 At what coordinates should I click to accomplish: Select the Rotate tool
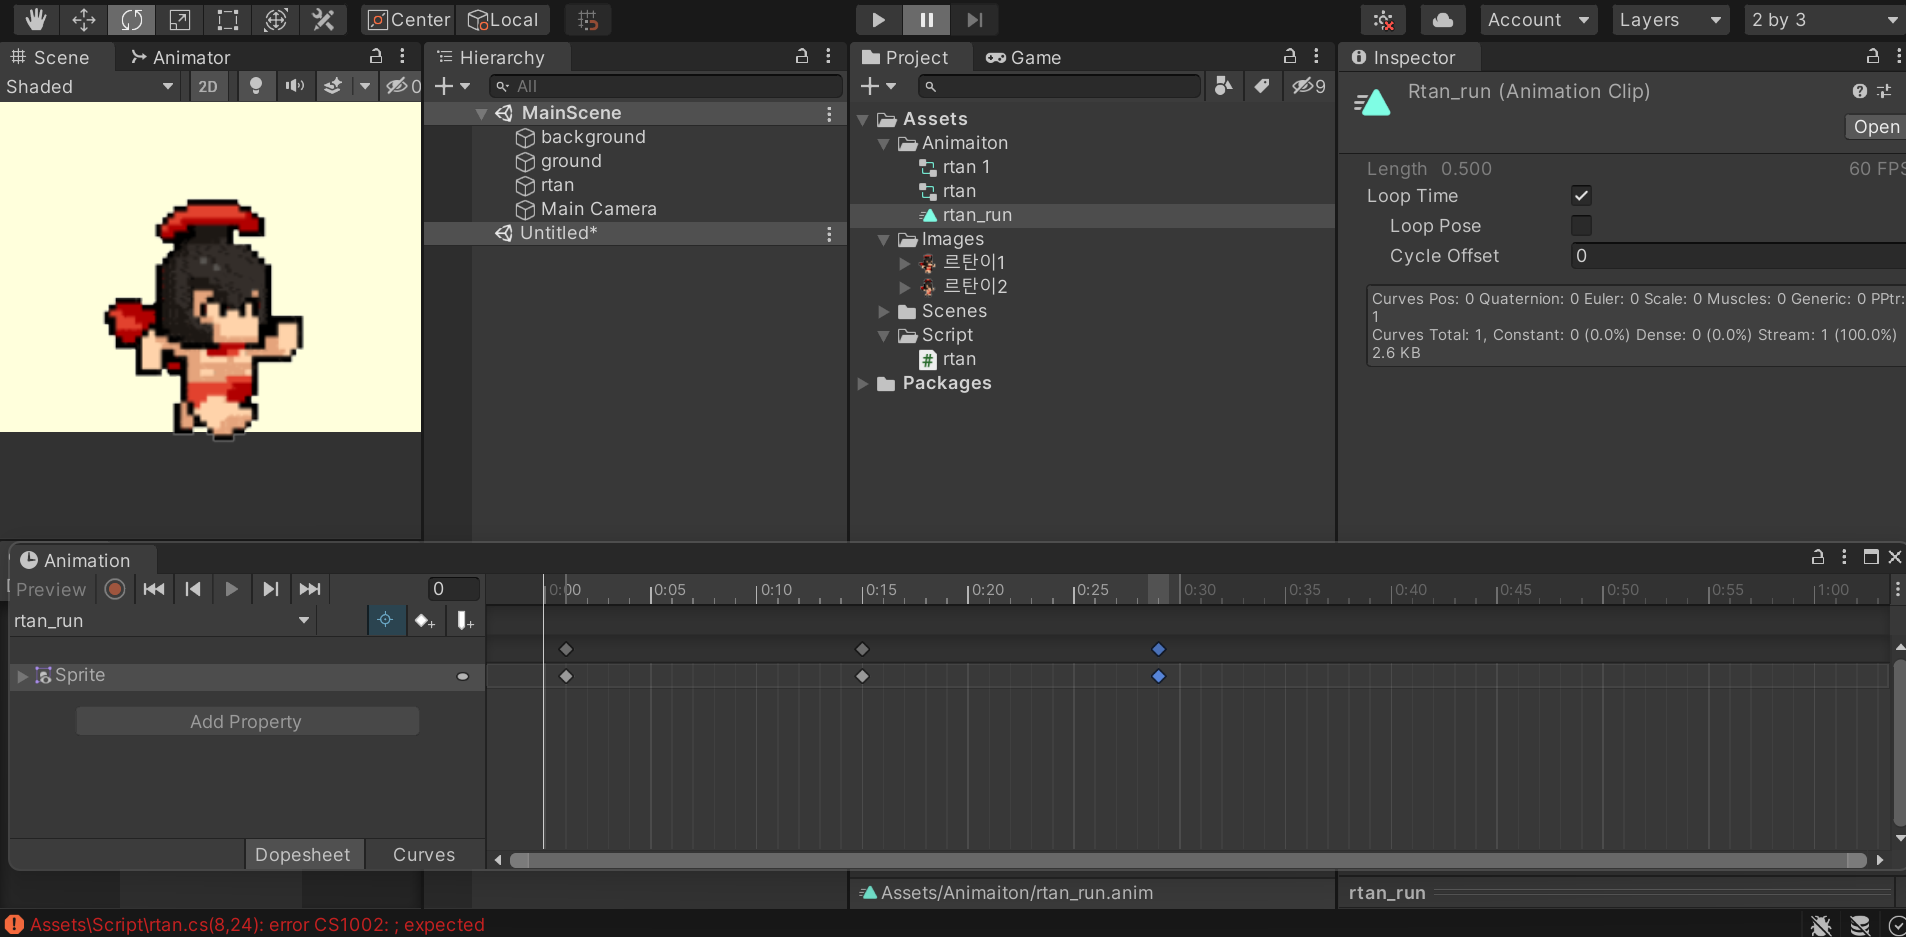[132, 19]
